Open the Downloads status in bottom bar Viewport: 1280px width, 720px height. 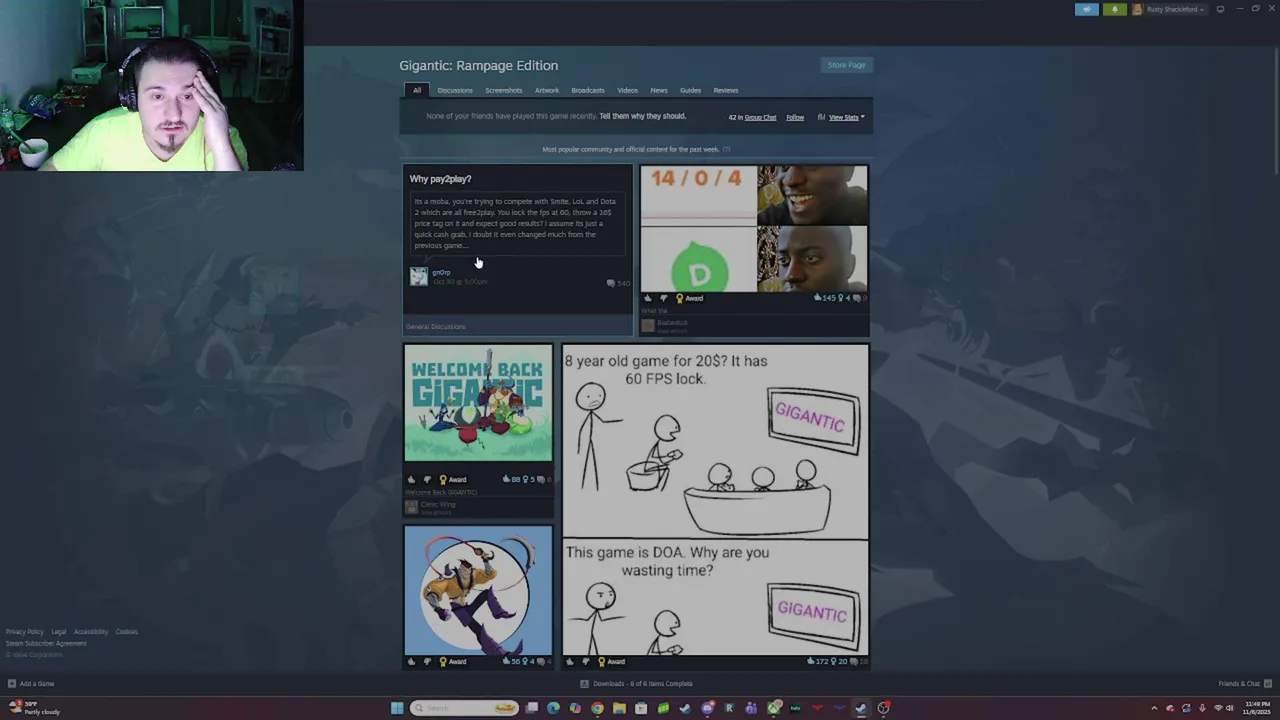point(636,684)
